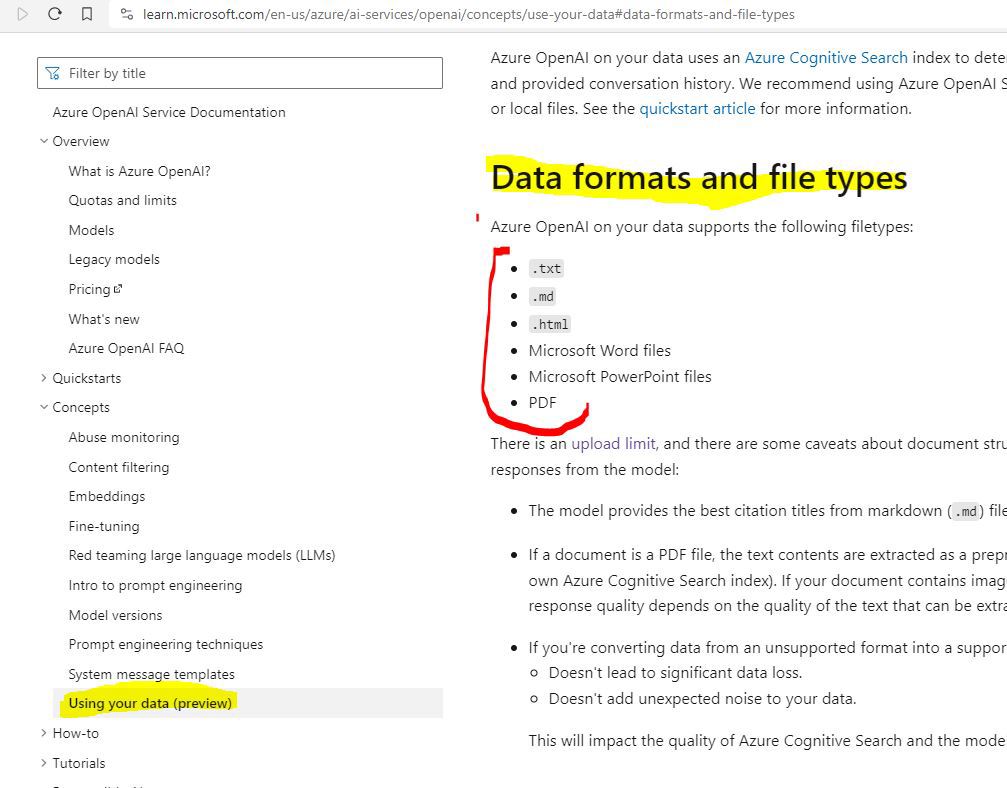Follow the upload limit link
1007x788 pixels.
pos(613,444)
